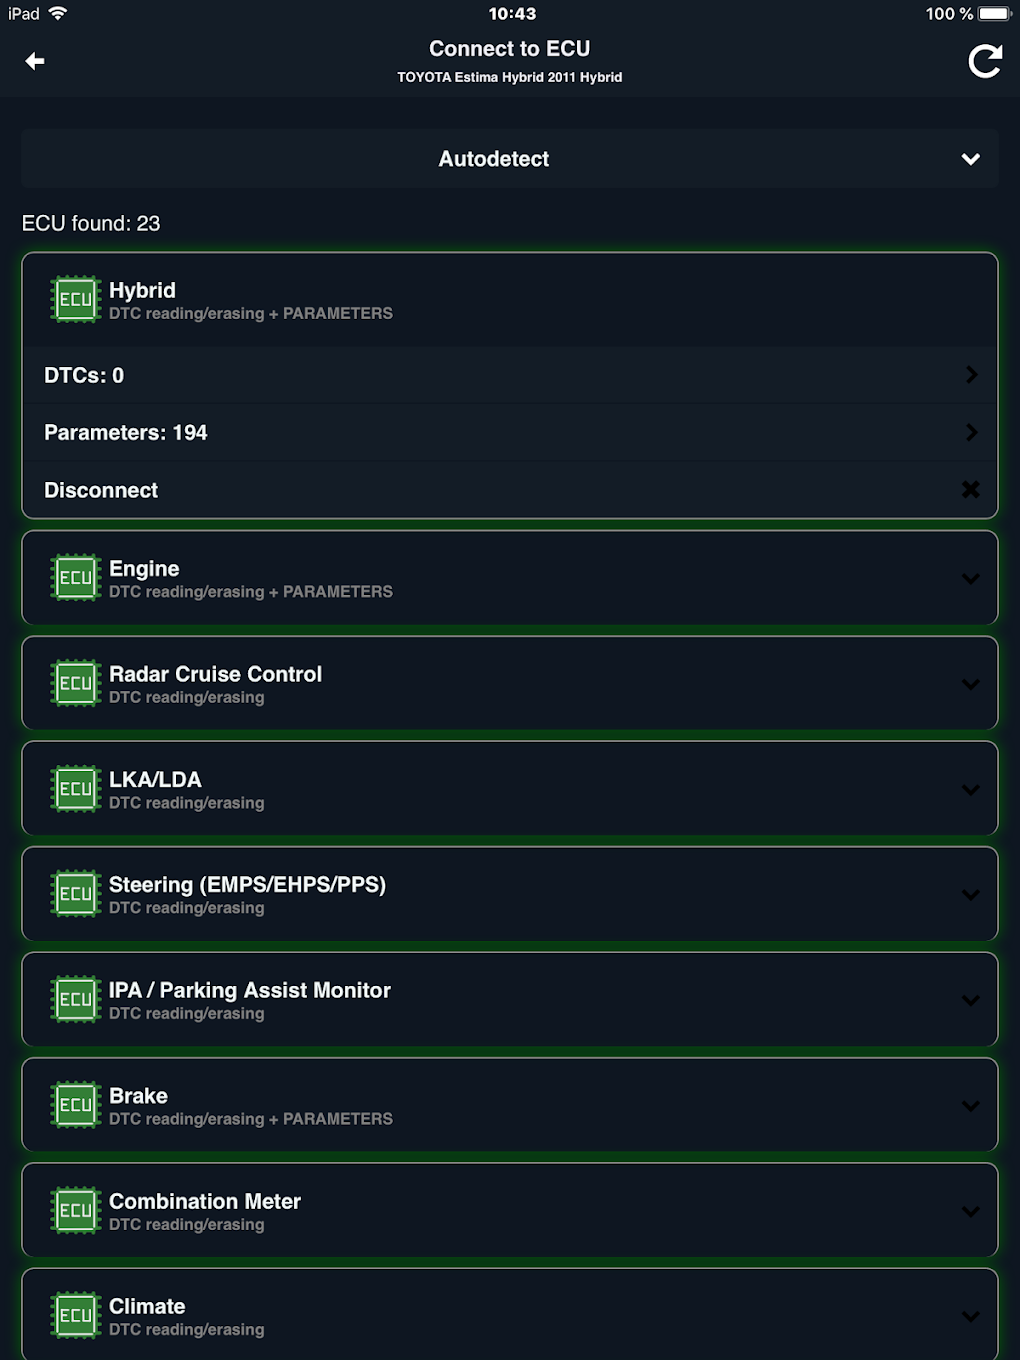Tap the Hybrid ECU title
The width and height of the screenshot is (1020, 1360).
[142, 290]
